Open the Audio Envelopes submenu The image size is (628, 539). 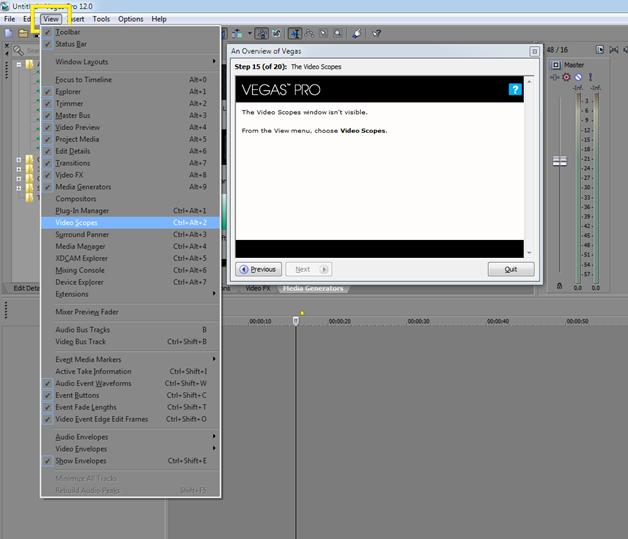pyautogui.click(x=130, y=437)
